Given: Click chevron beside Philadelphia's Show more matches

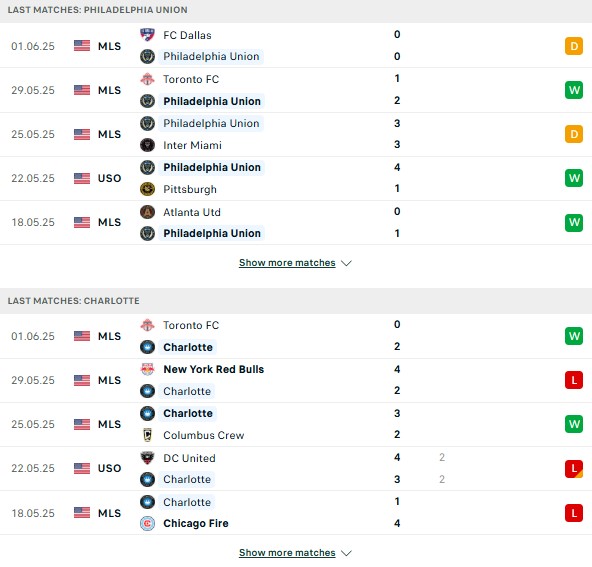Looking at the screenshot, I should (346, 263).
